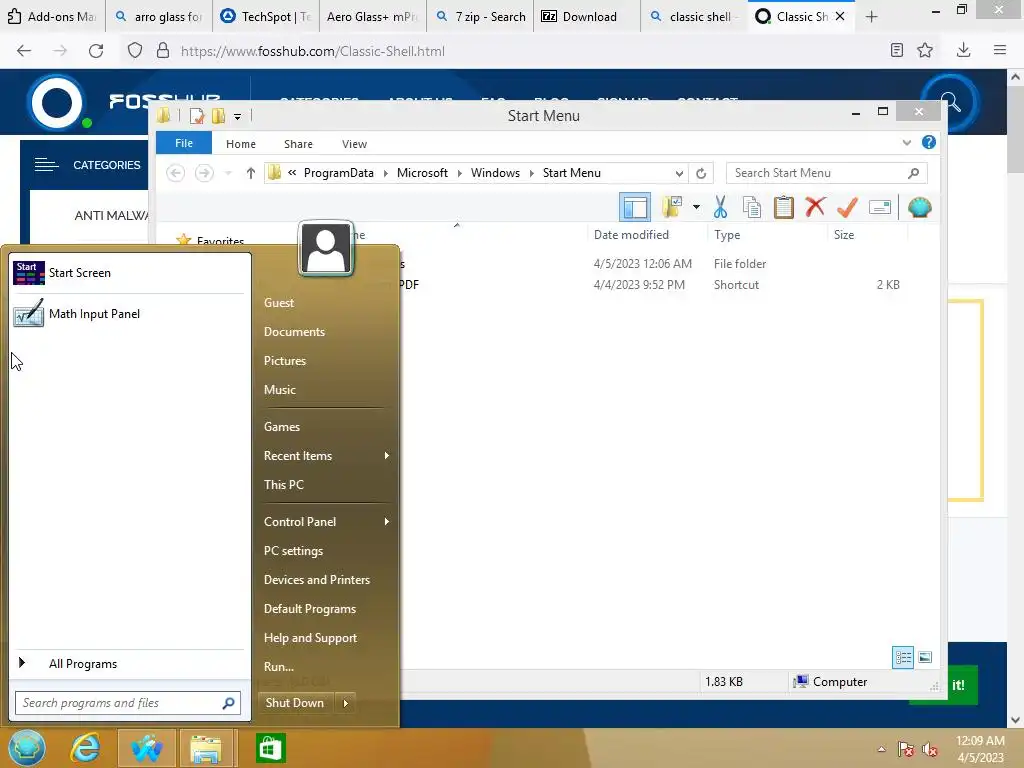Click the red X Delete icon

pos(815,207)
